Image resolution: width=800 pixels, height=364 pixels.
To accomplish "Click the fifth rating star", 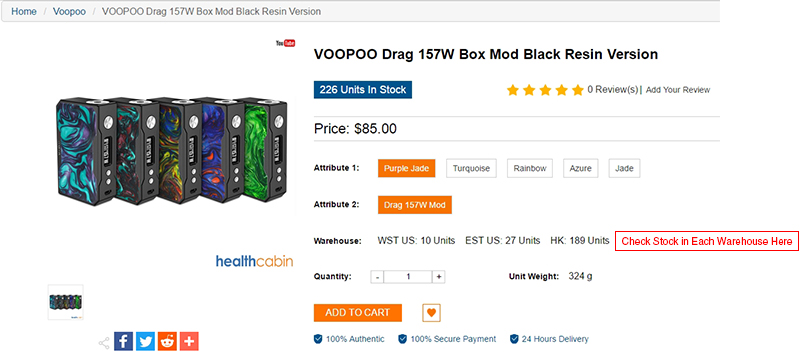I will tap(578, 90).
